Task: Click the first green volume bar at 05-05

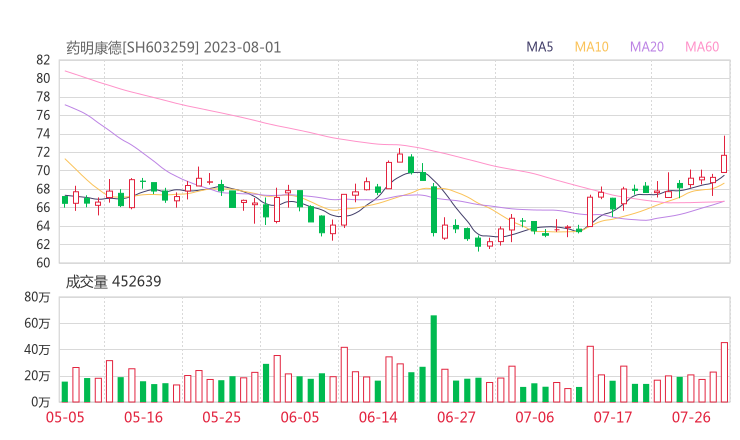Action: pos(65,392)
